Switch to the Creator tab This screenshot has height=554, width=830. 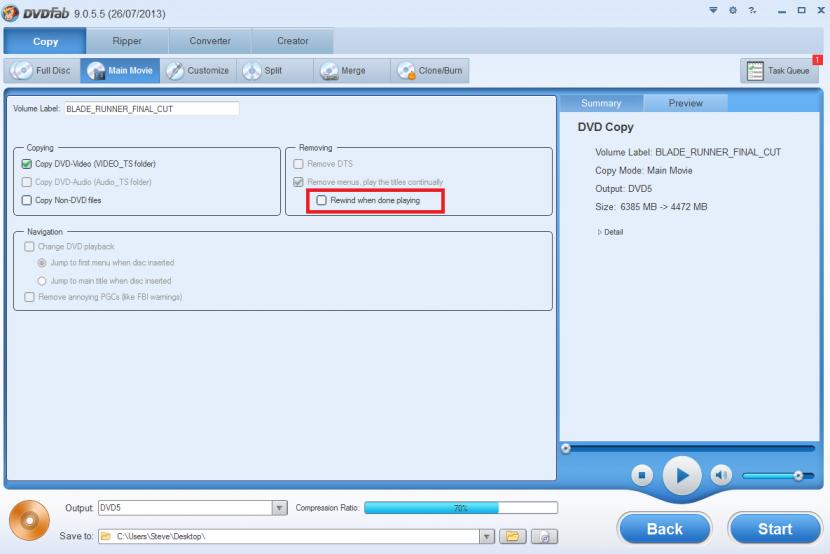point(293,41)
